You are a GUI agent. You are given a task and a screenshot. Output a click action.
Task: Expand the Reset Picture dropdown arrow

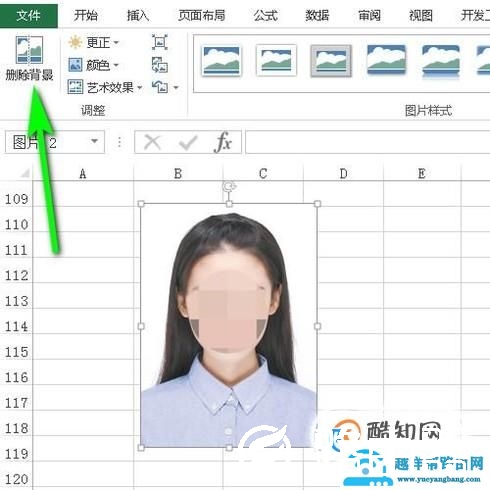coord(176,88)
